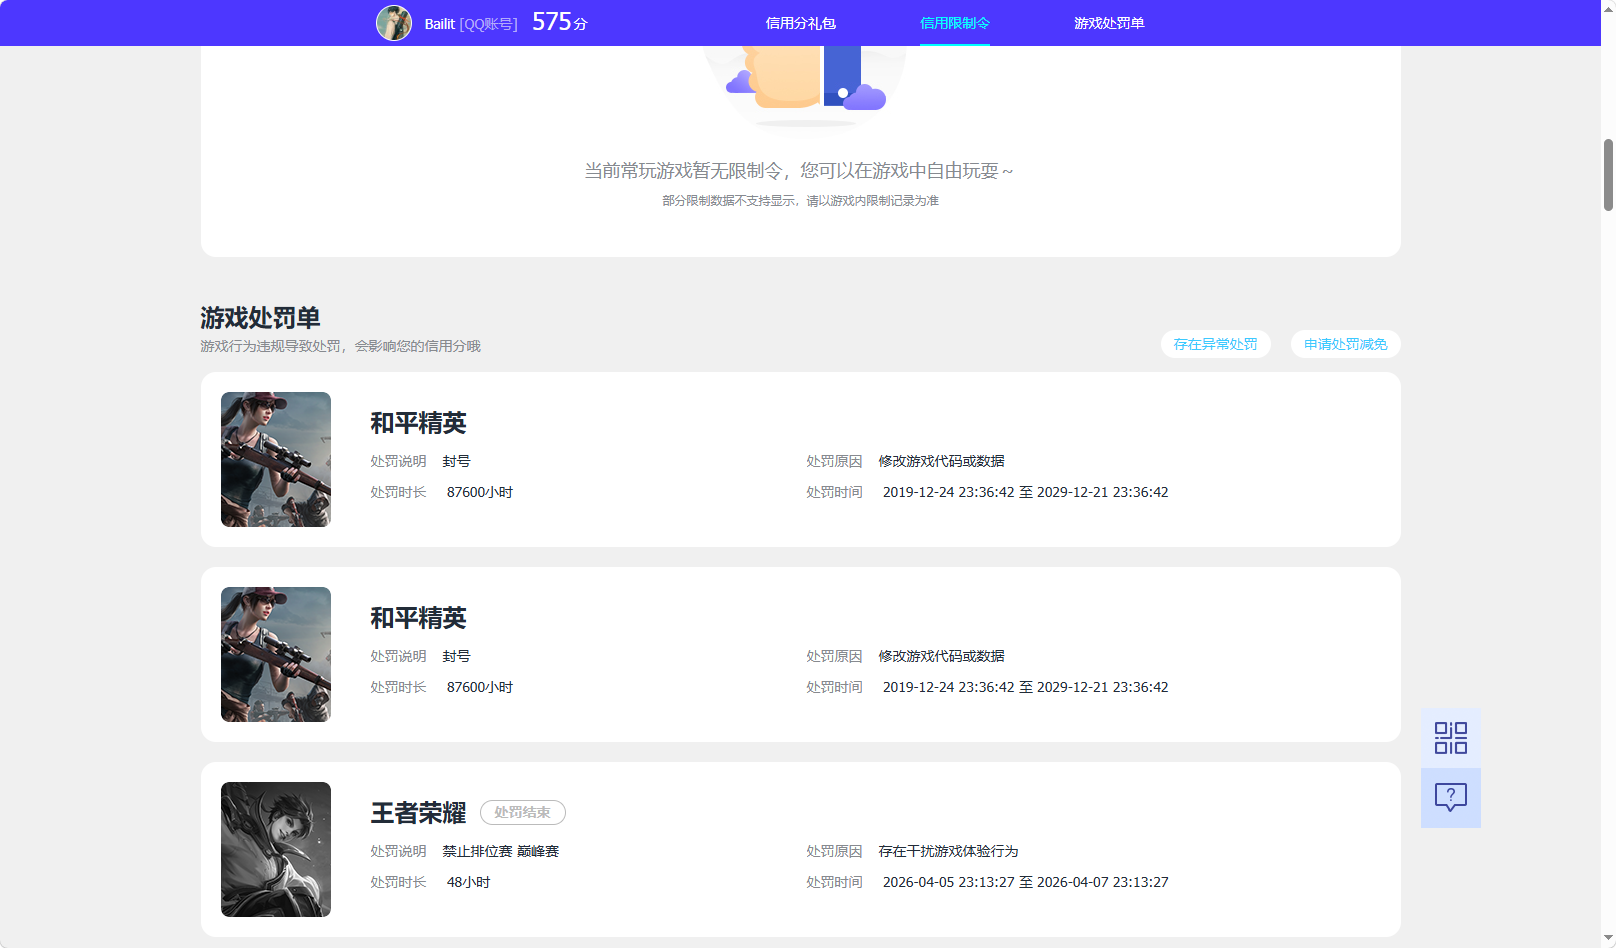Click the help question mark icon
Viewport: 1616px width, 948px height.
[1450, 797]
